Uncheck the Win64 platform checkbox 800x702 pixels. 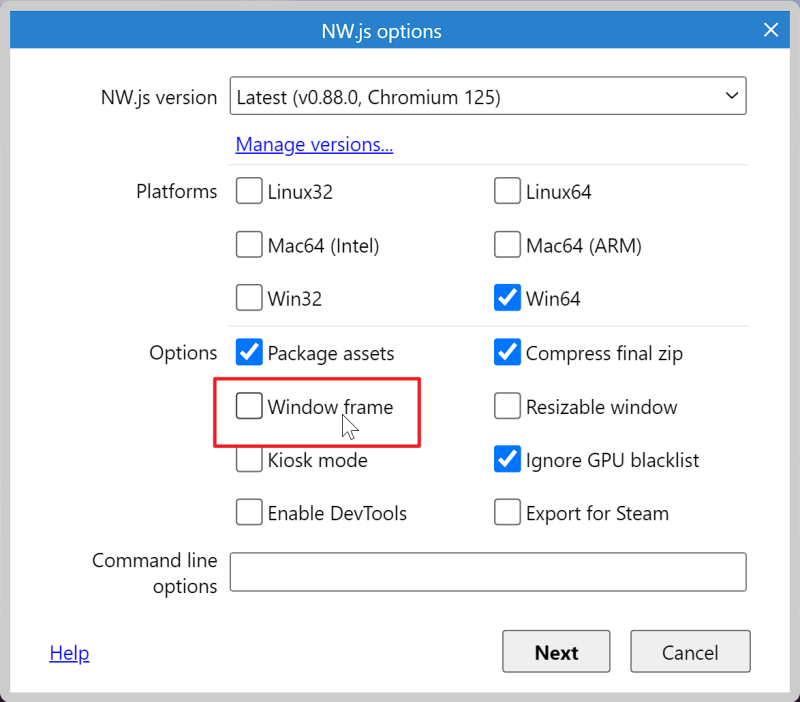click(x=507, y=297)
